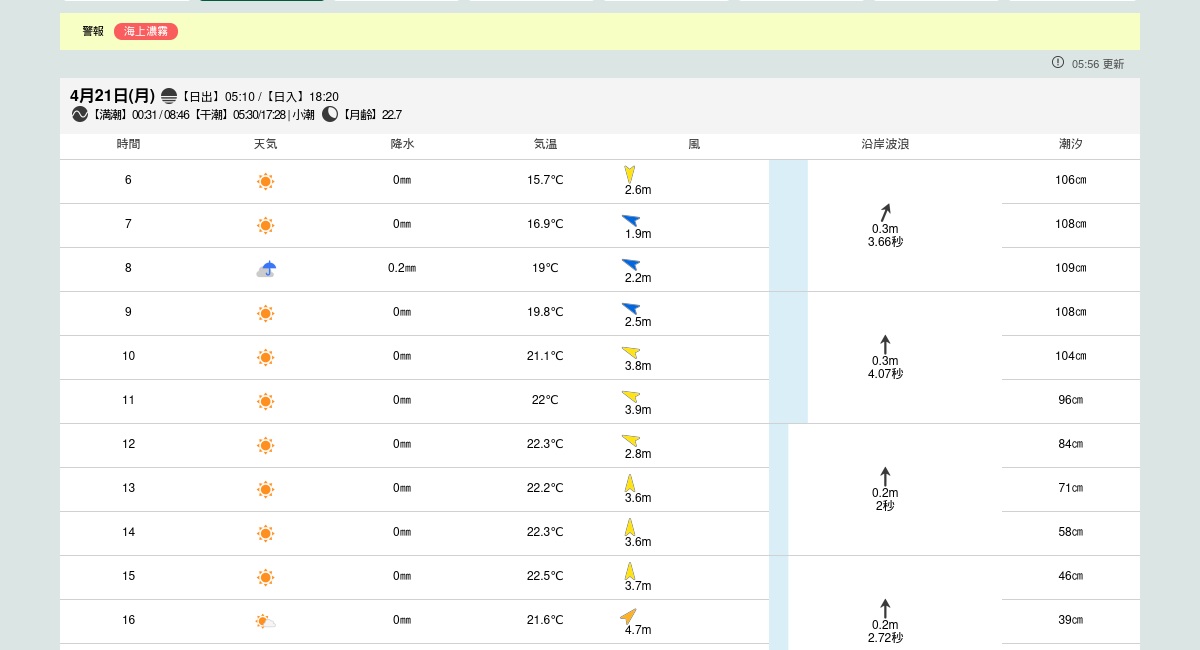Click the 海上濃霧 warning badge

[145, 32]
